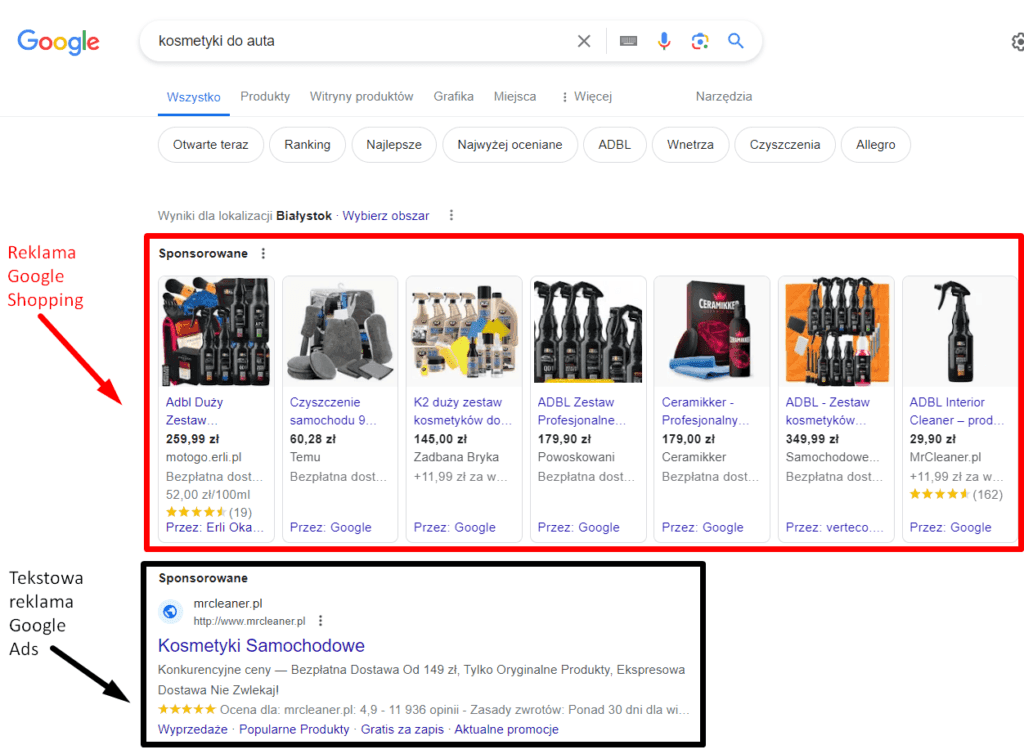The width and height of the screenshot is (1024, 754).
Task: Choose the Wnetrza filter chip
Action: pyautogui.click(x=690, y=145)
